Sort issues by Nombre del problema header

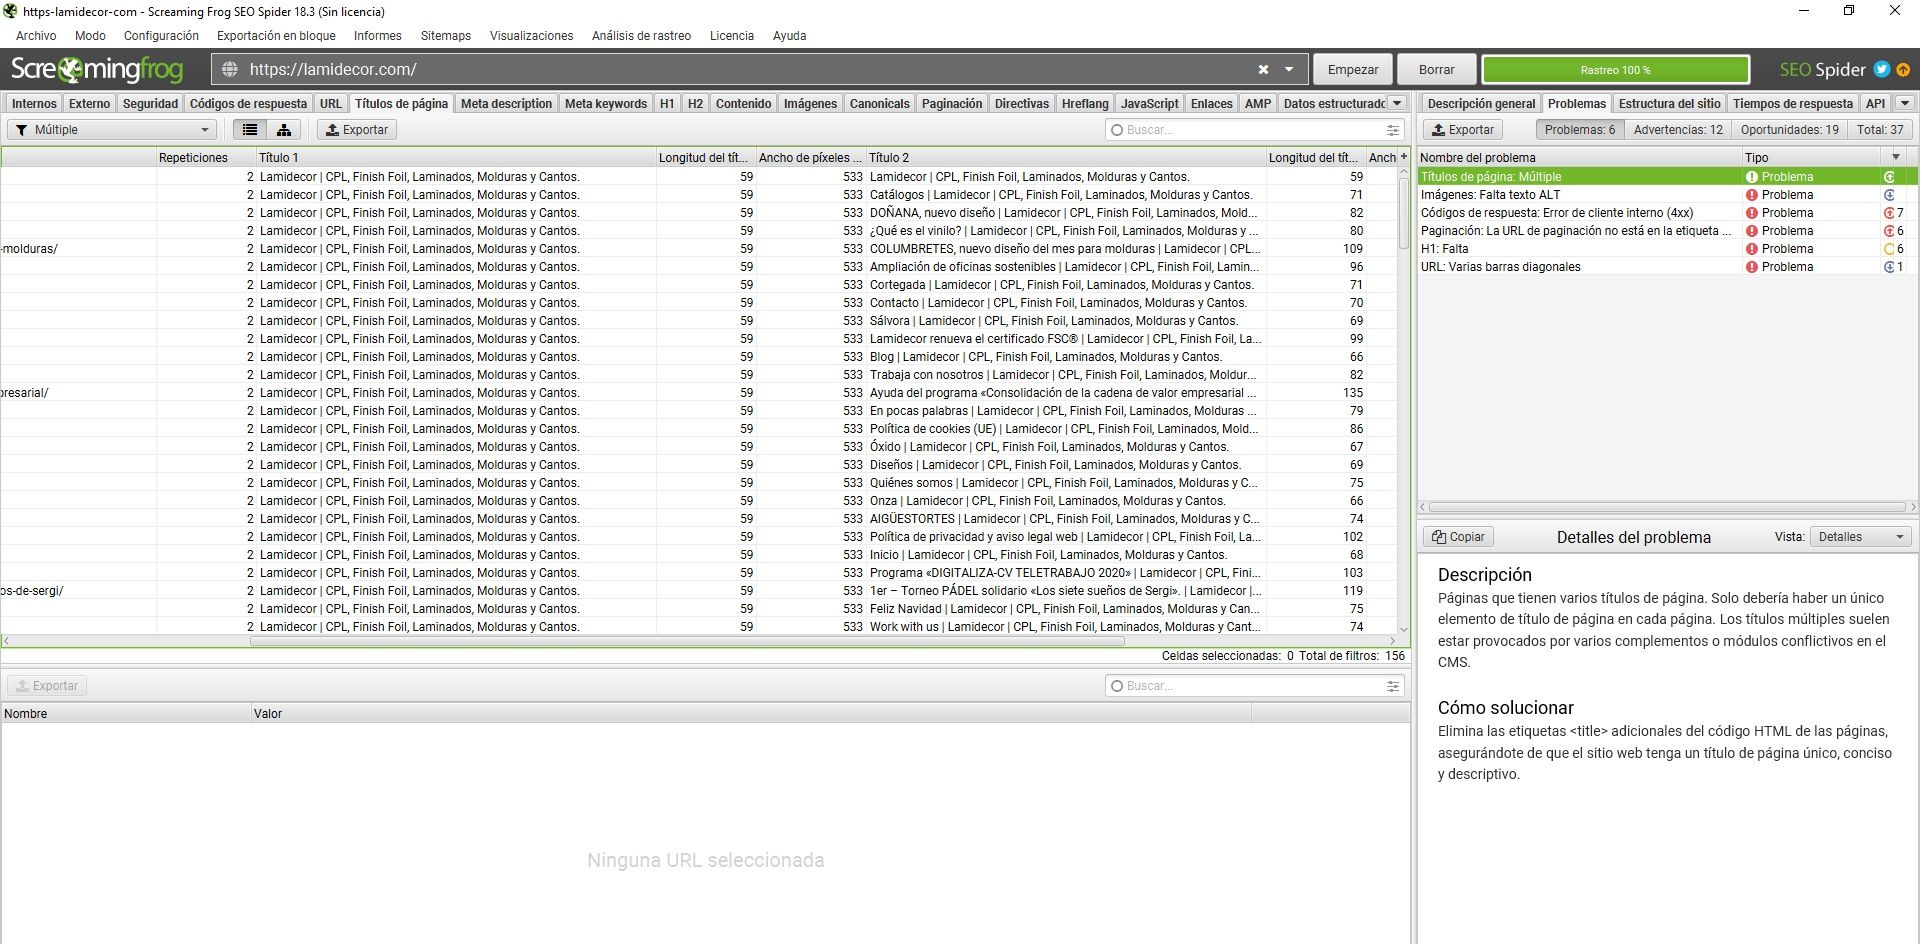point(1579,157)
